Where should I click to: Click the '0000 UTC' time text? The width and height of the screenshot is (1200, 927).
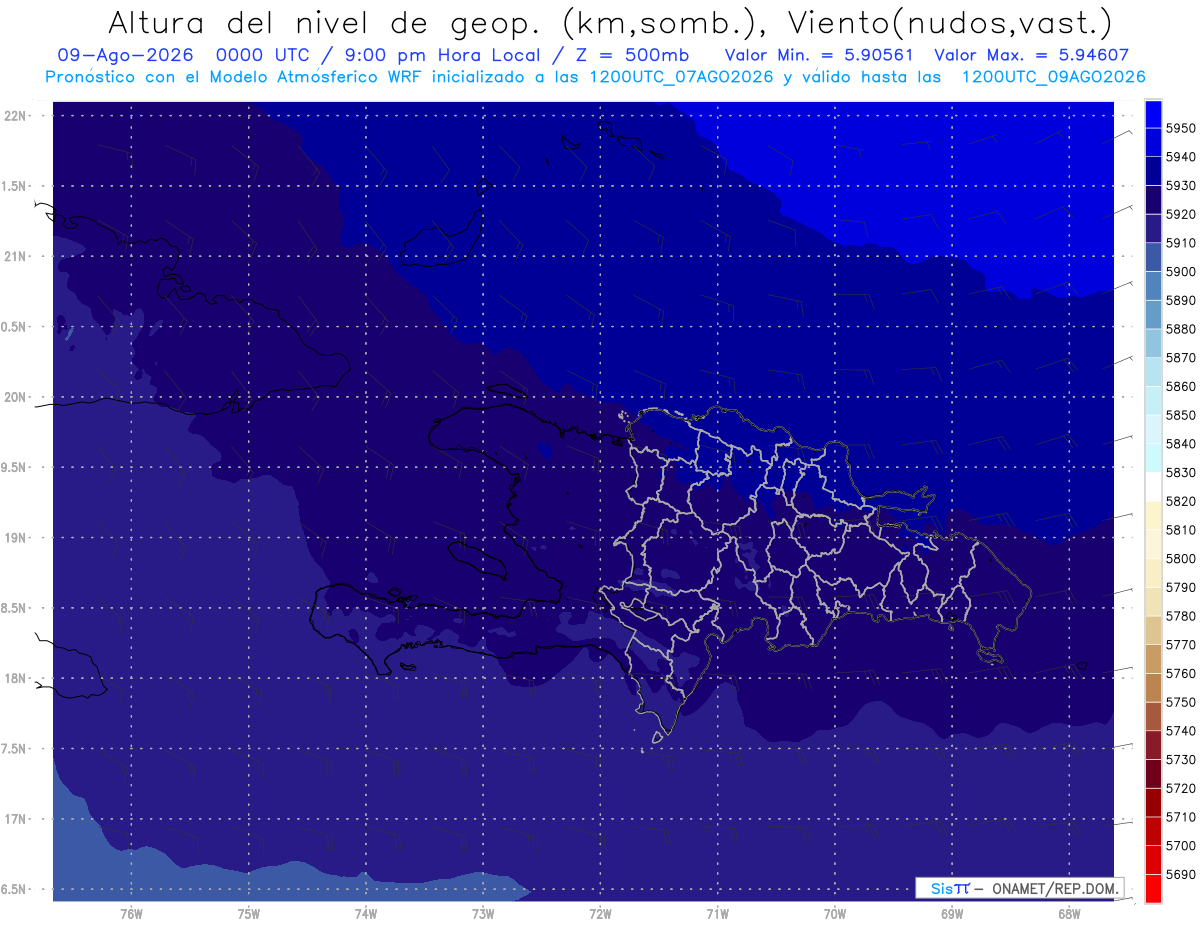click(268, 55)
